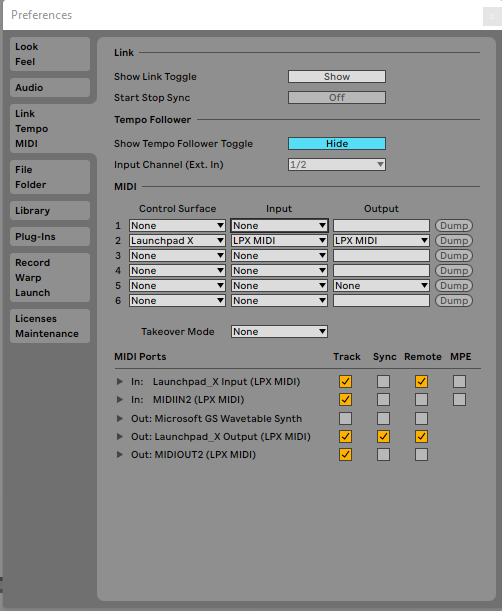Image resolution: width=502 pixels, height=611 pixels.
Task: Click the Dump button in row 6
Action: 454,300
